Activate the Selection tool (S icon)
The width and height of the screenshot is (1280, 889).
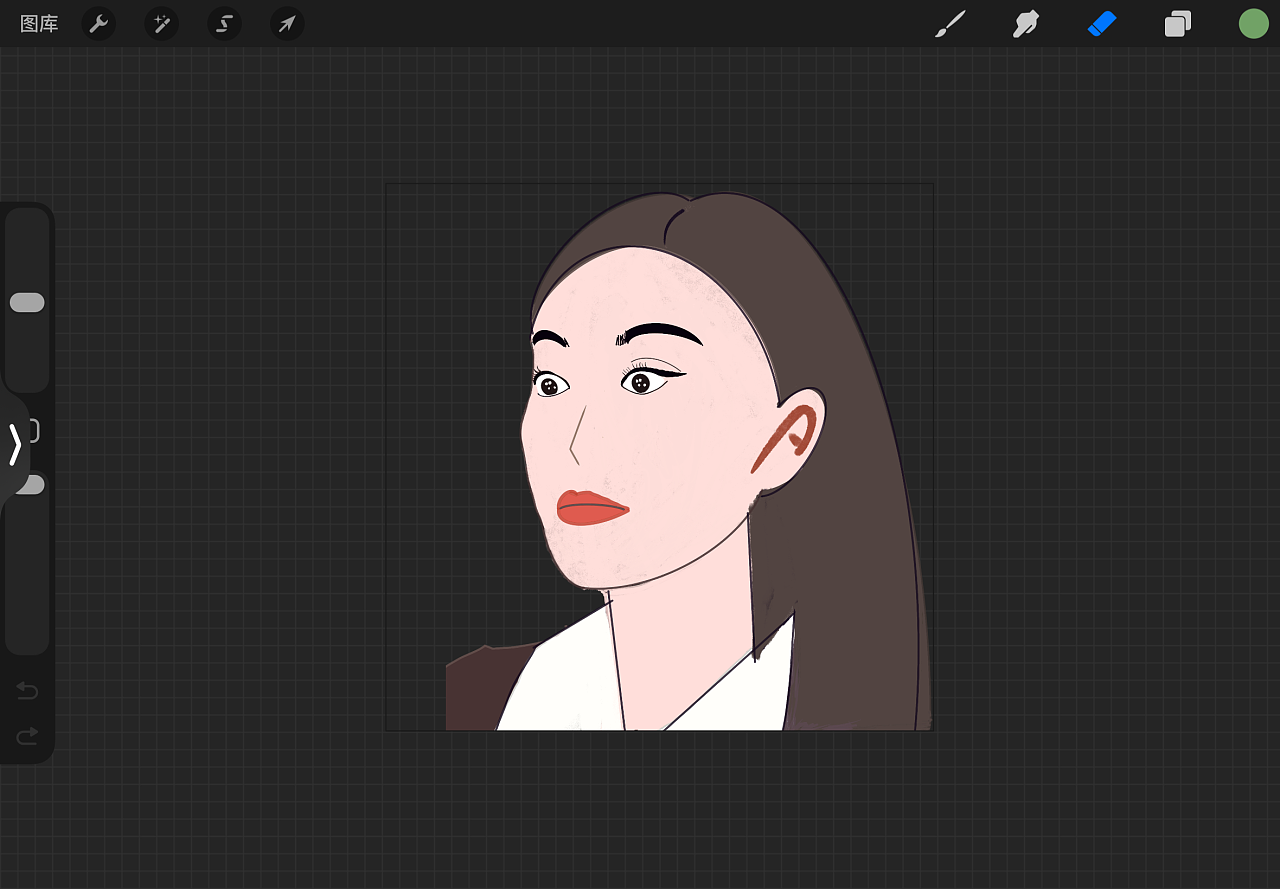pos(224,24)
